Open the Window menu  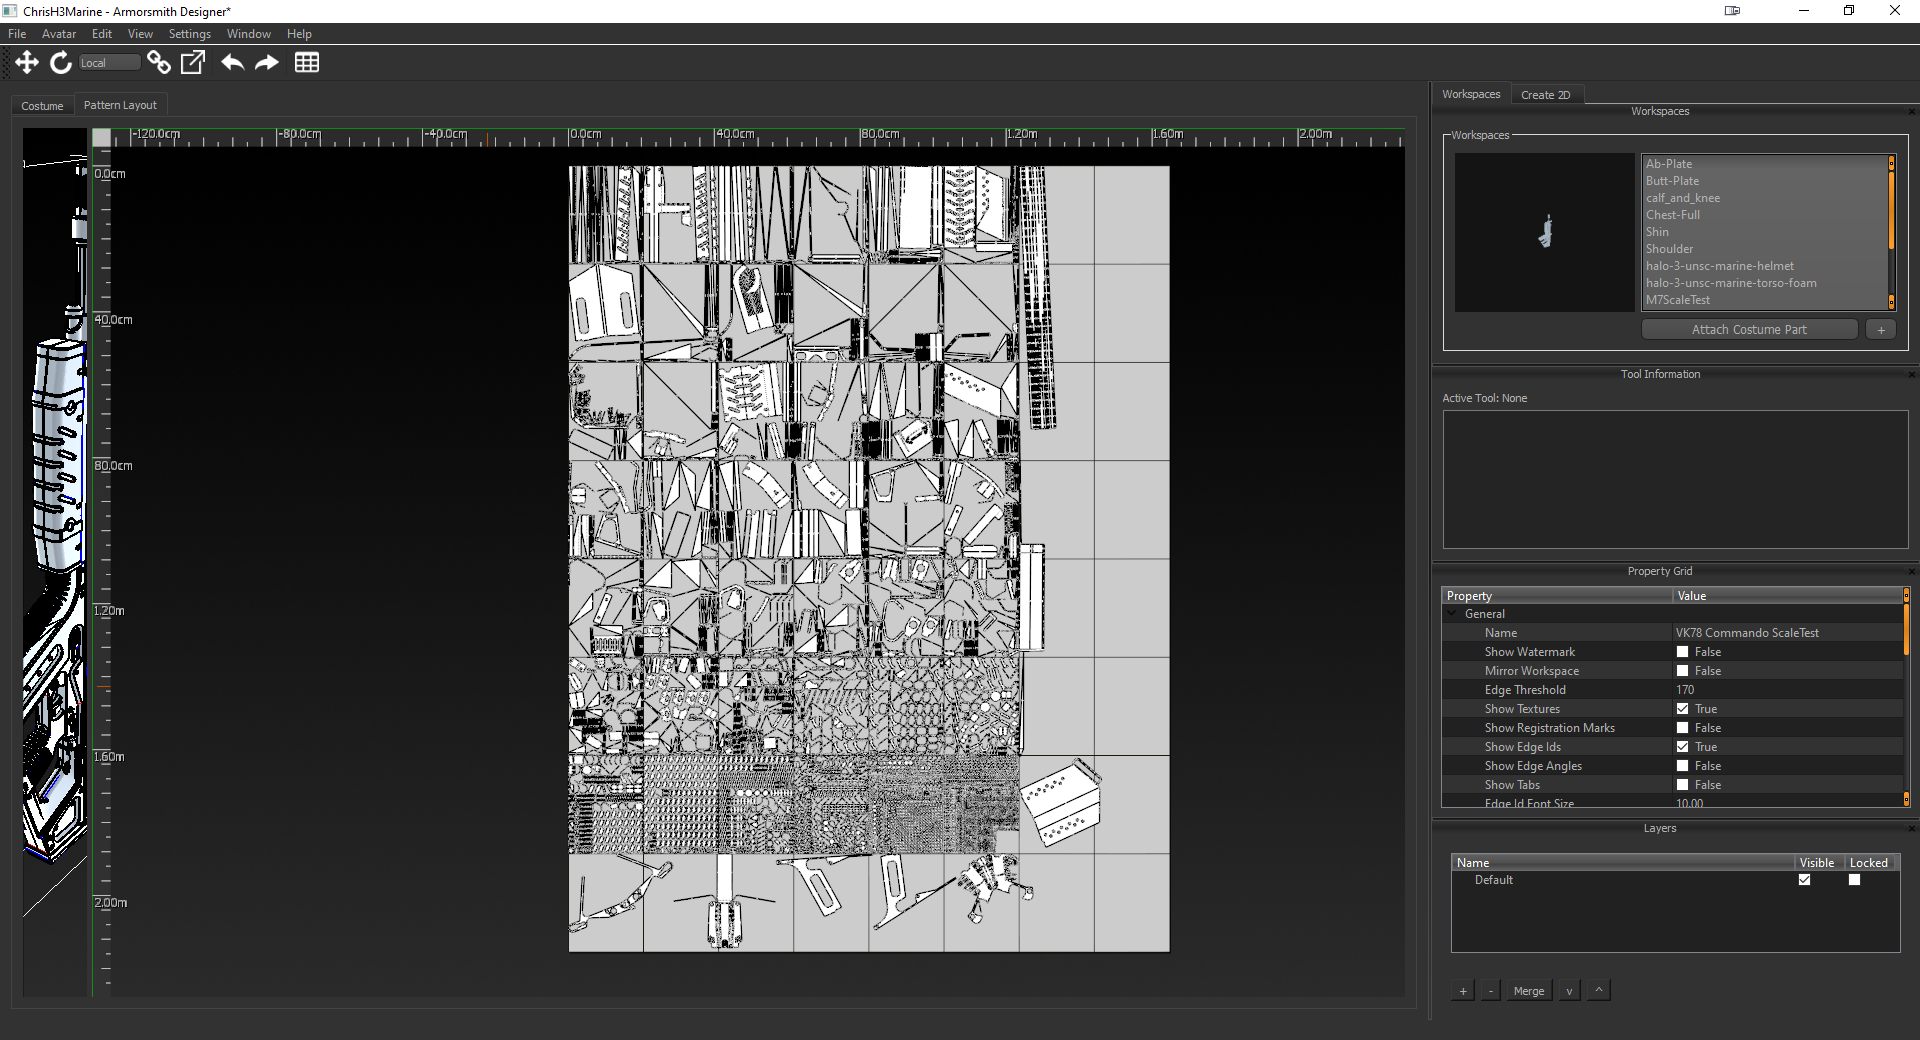coord(249,34)
